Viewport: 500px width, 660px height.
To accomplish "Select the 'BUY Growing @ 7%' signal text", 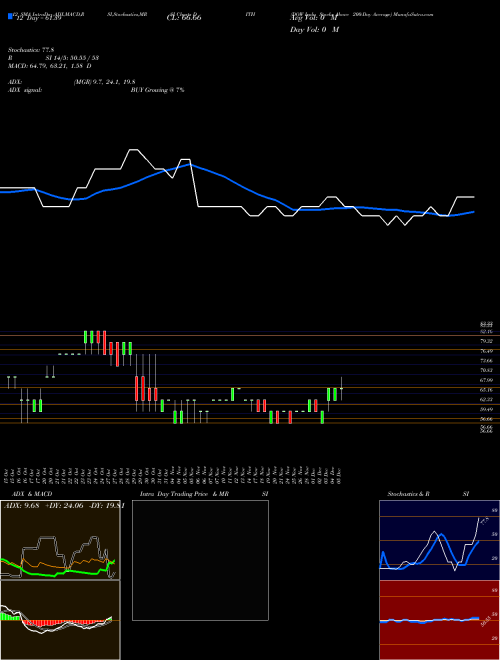I will pyautogui.click(x=157, y=90).
